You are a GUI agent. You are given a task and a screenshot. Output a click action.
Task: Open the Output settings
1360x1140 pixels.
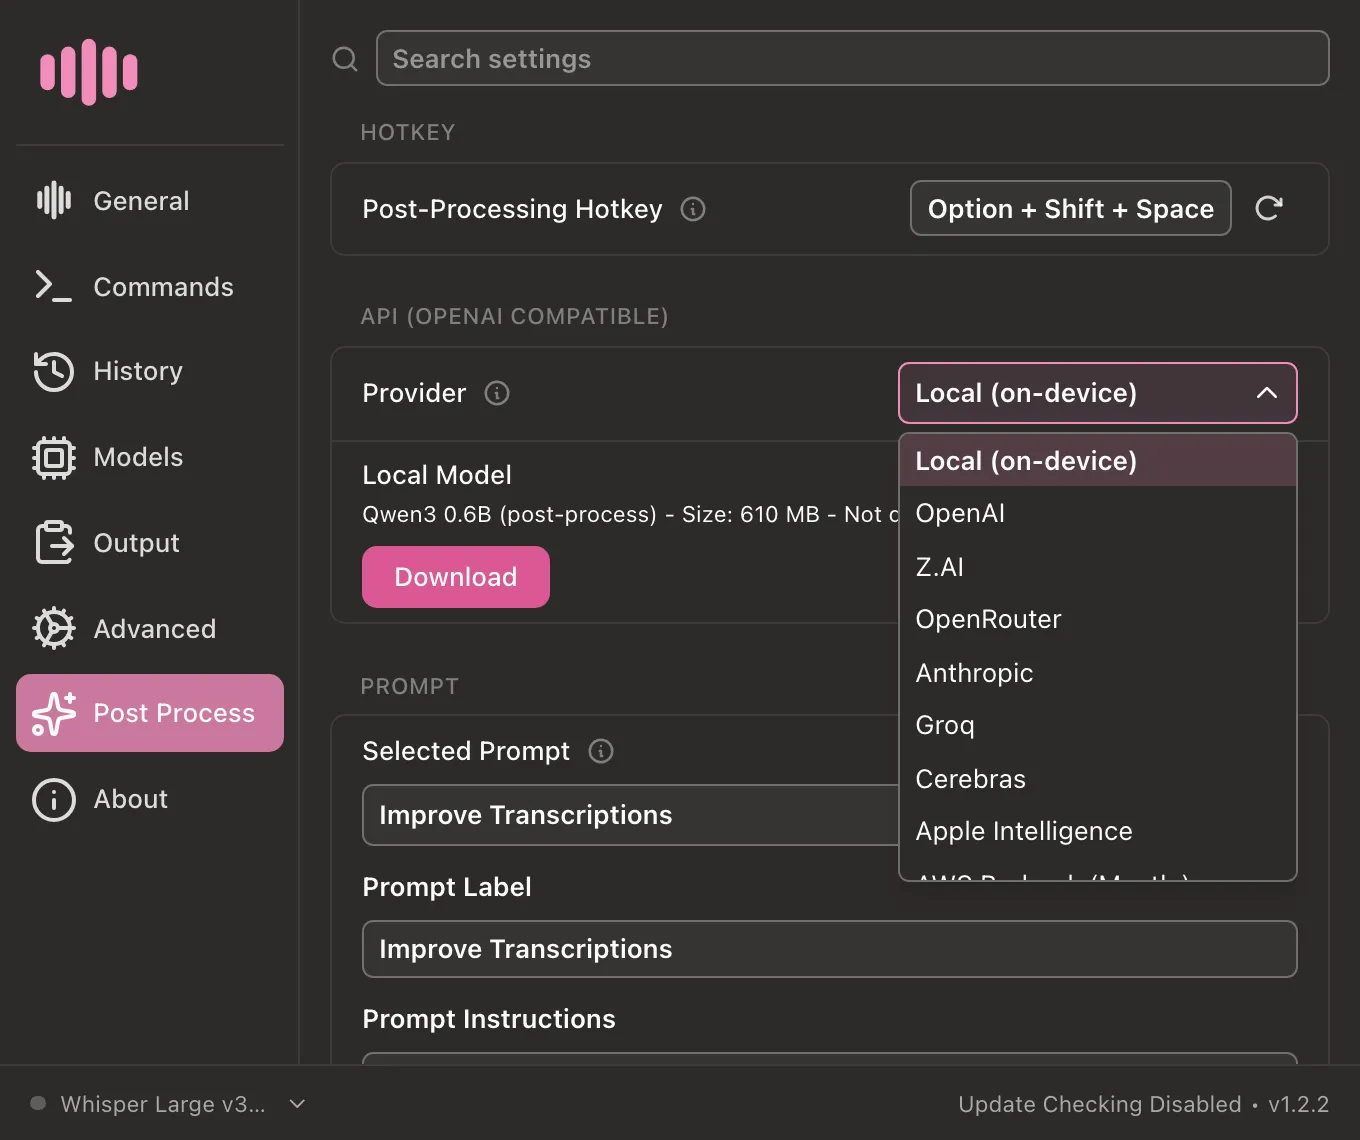tap(150, 543)
